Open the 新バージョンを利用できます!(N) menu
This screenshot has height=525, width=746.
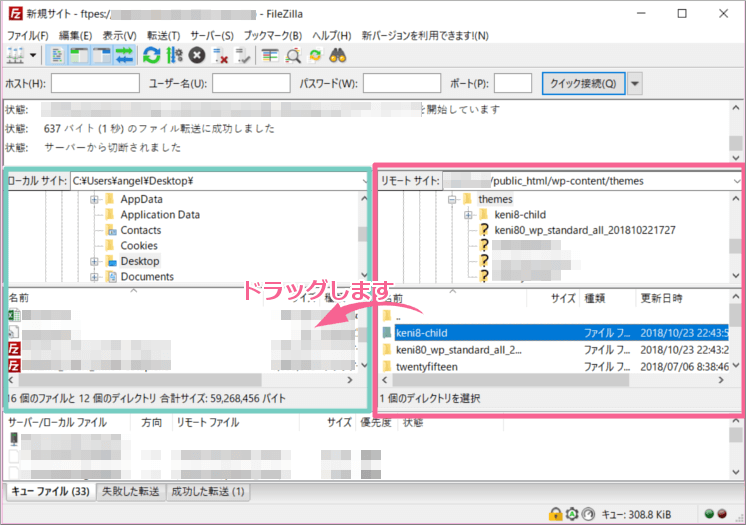coord(425,36)
